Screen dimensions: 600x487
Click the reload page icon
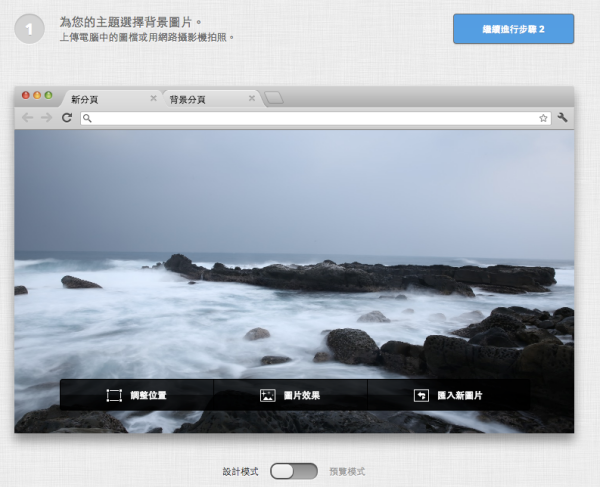pos(67,117)
